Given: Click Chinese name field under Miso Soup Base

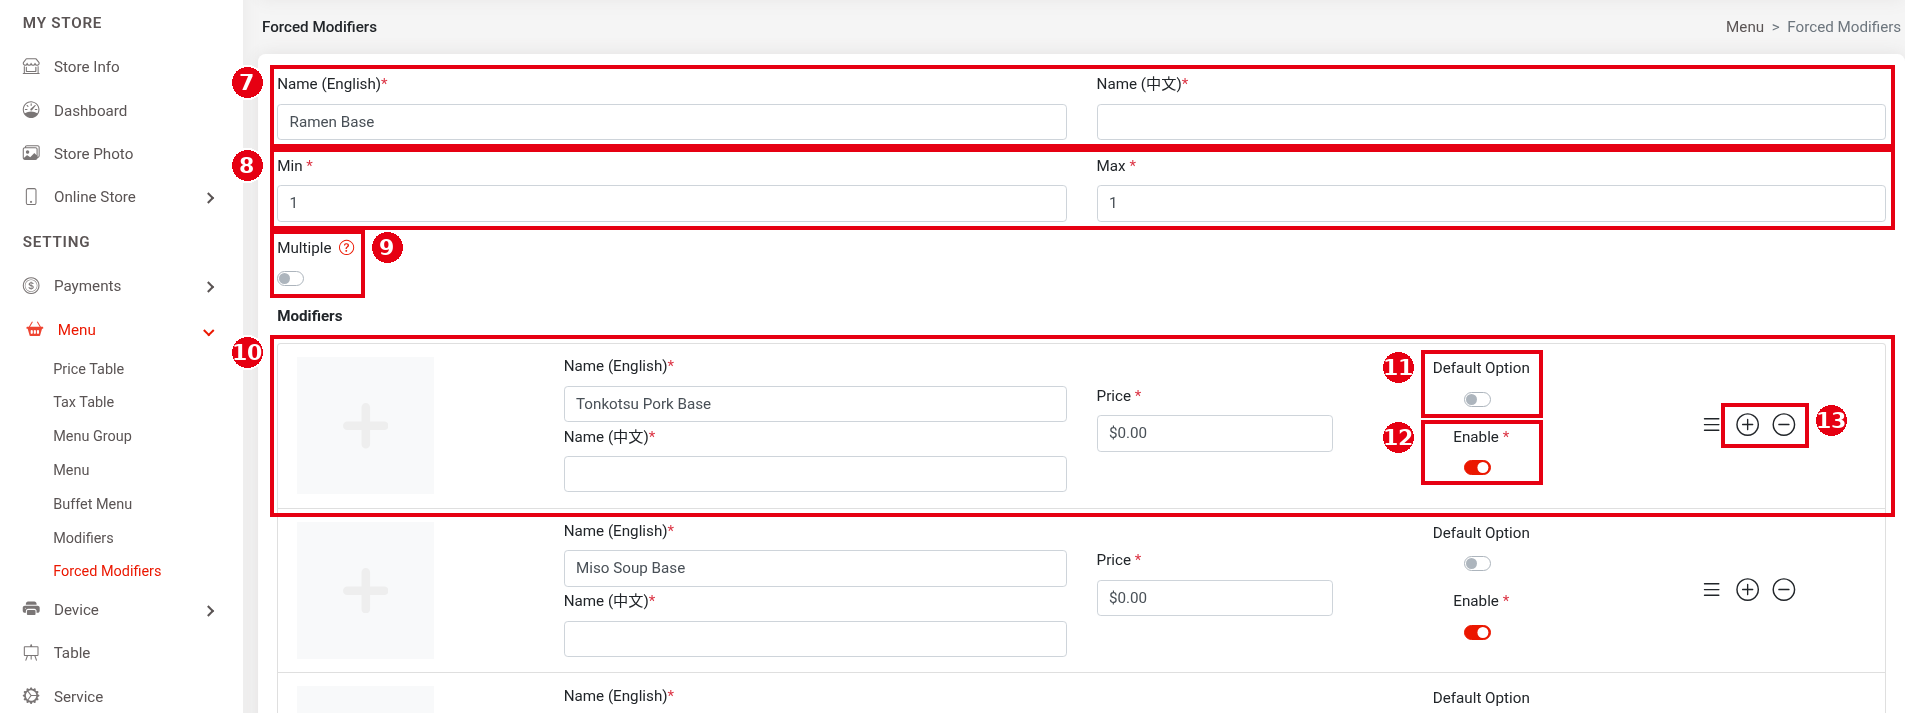Looking at the screenshot, I should click(815, 639).
